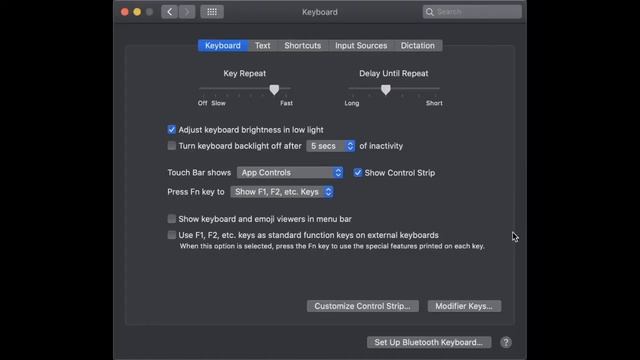Enable Use F1, F2 keys as standard function keys

[x=172, y=235]
